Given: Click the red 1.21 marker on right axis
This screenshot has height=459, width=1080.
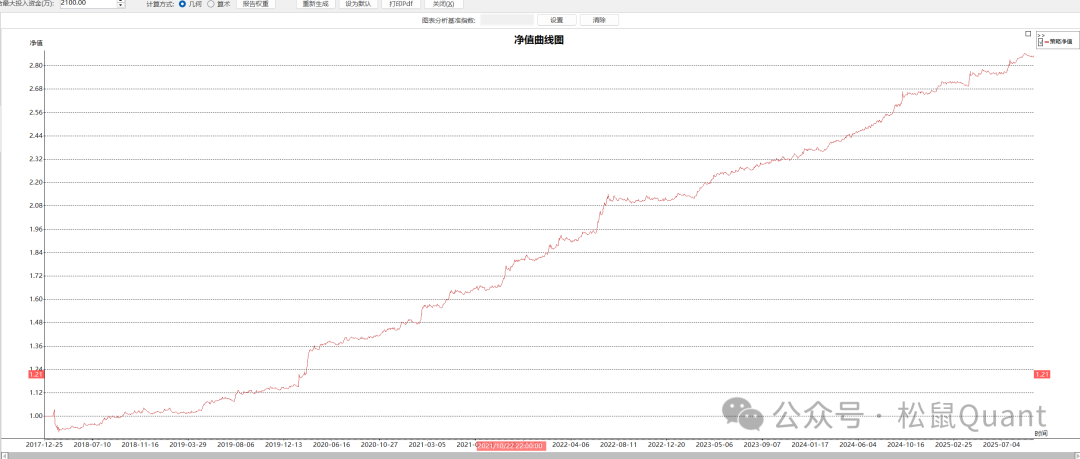Looking at the screenshot, I should point(1041,374).
